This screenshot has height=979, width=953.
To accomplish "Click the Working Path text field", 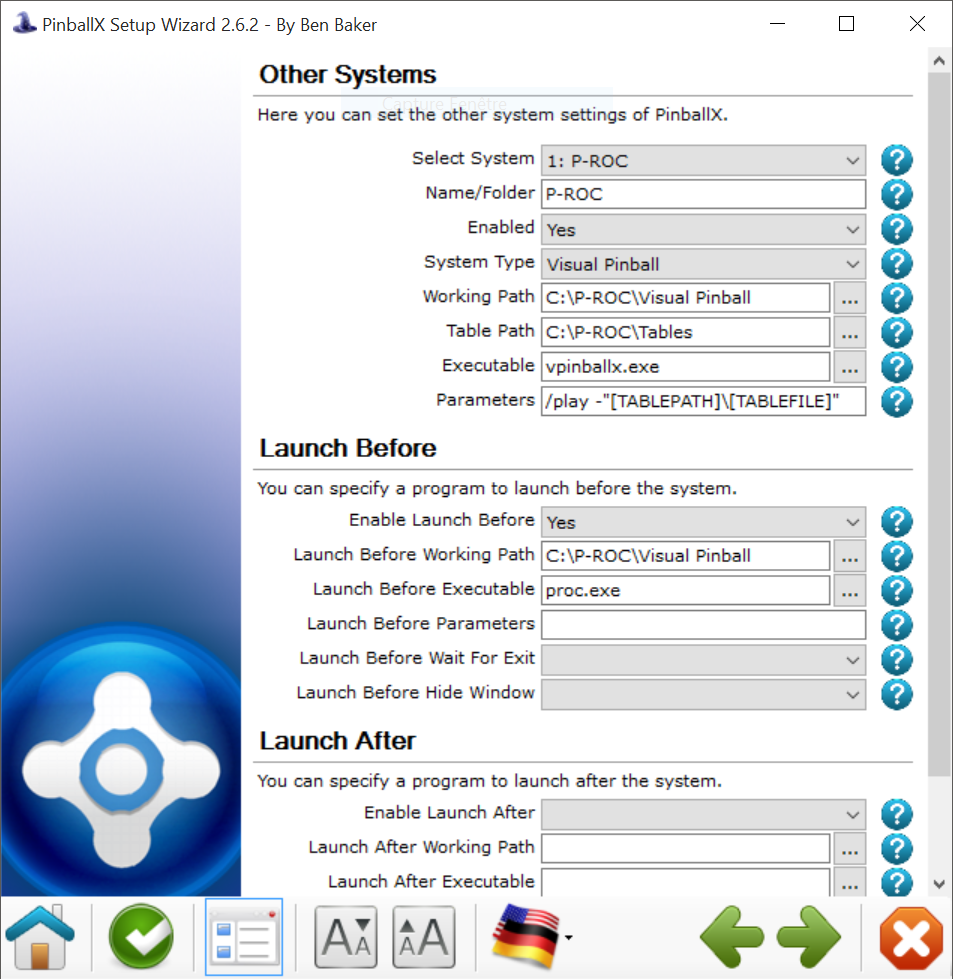I will click(685, 298).
